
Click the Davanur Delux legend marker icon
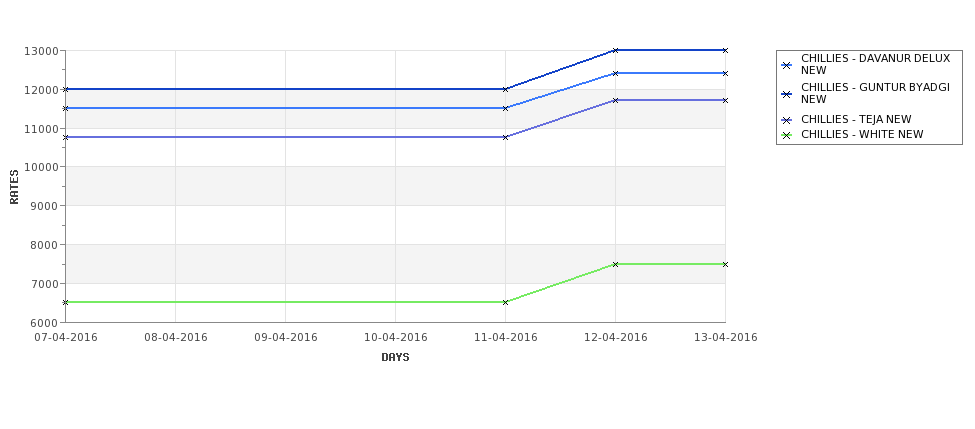click(787, 65)
